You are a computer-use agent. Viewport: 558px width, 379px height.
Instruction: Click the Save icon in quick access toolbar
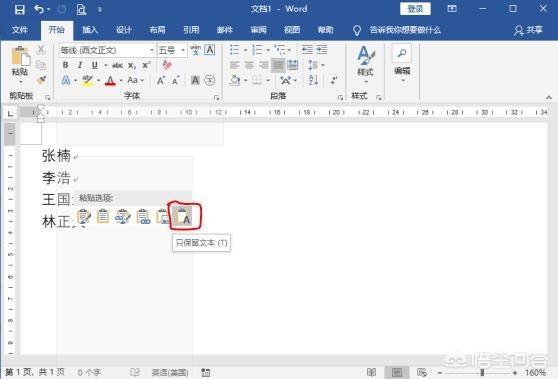(x=20, y=9)
